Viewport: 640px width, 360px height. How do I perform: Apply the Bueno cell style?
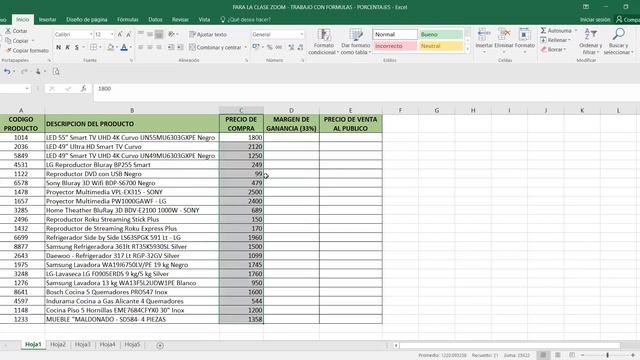click(441, 35)
